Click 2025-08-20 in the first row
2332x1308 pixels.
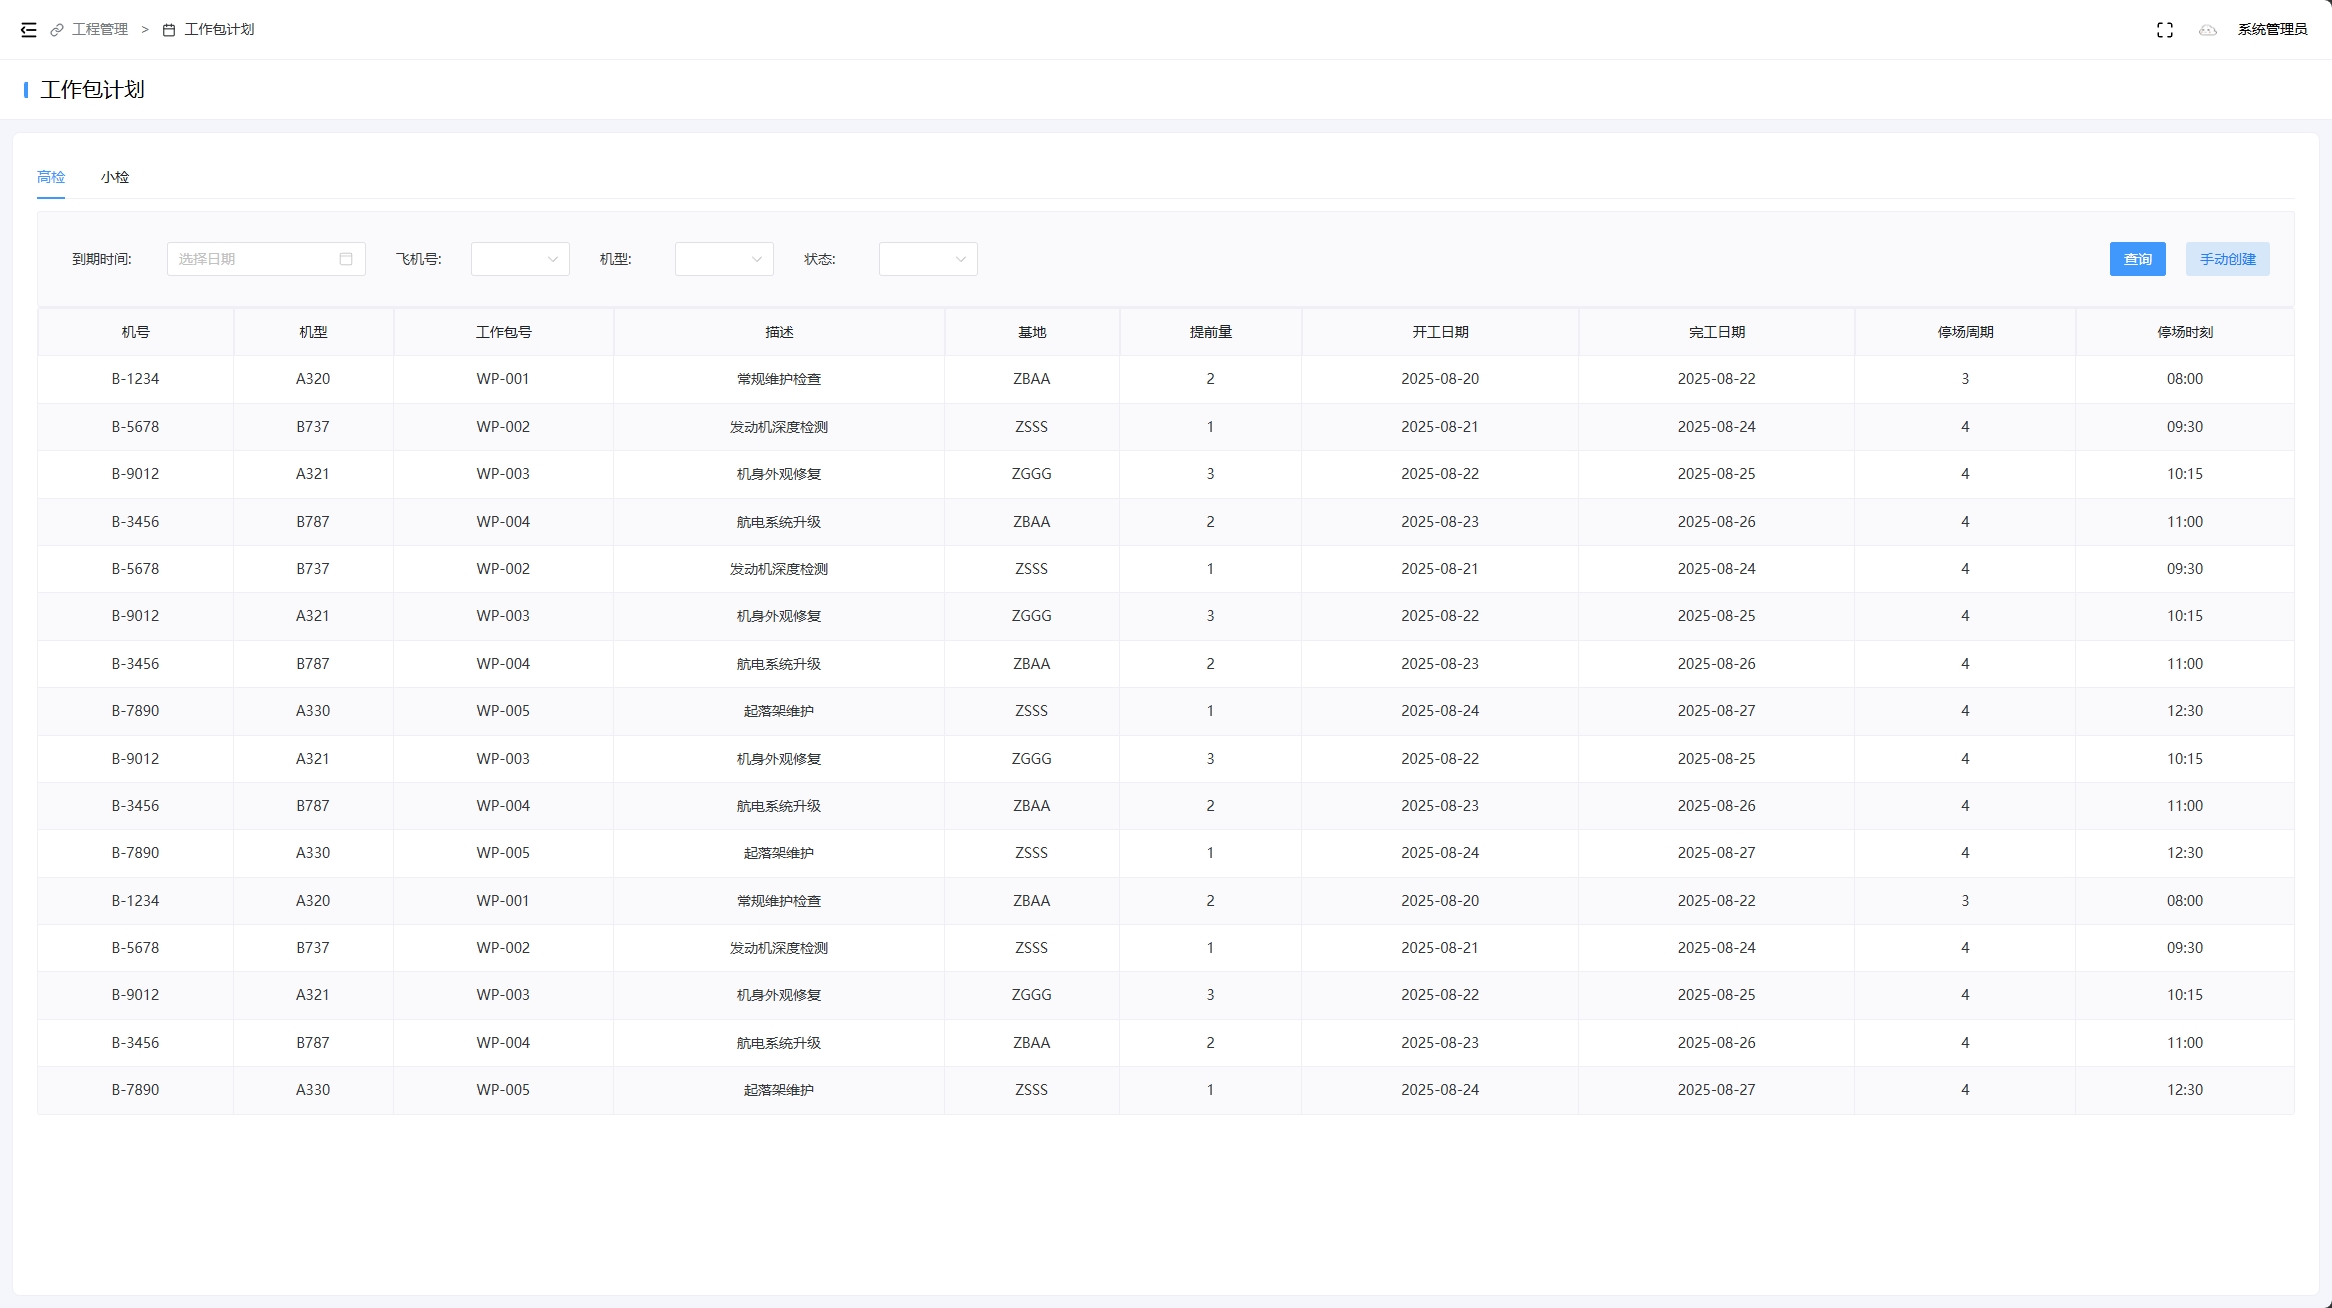[x=1440, y=379]
